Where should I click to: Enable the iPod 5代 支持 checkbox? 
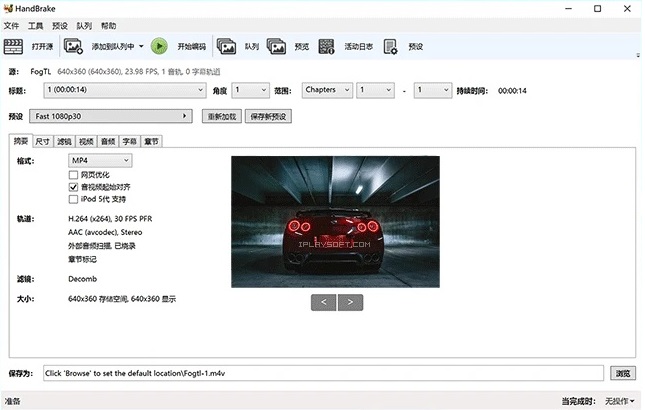(73, 199)
